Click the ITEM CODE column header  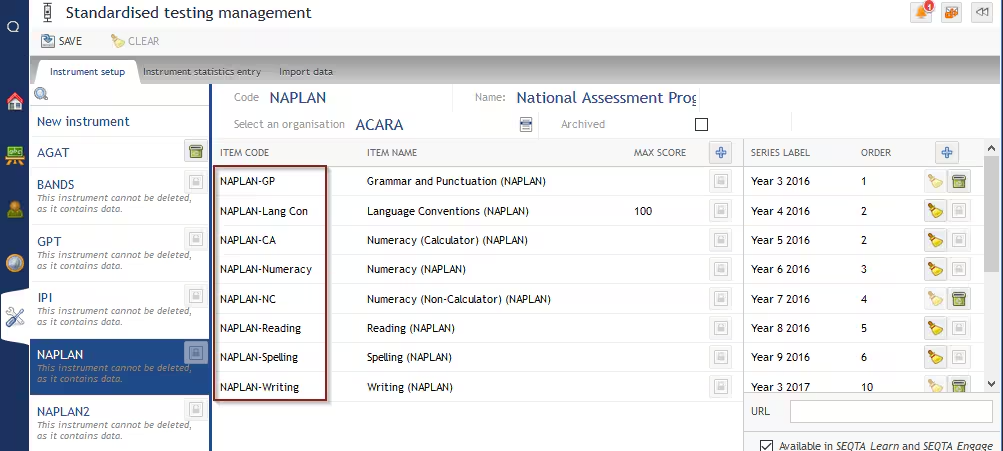tap(244, 153)
